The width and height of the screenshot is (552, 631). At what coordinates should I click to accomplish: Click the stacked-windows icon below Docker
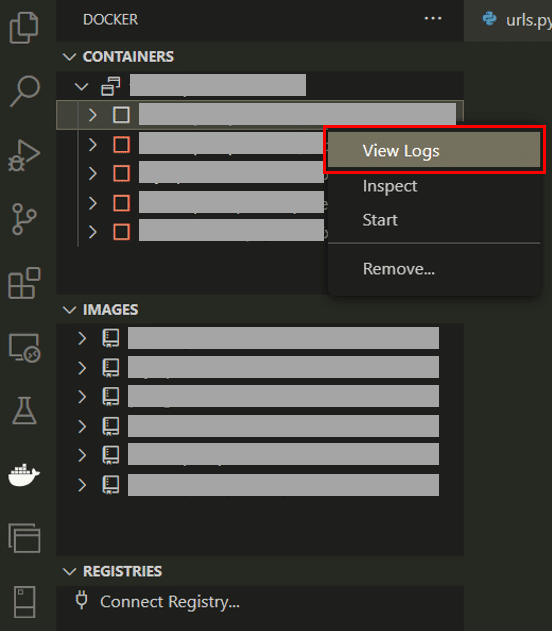pos(24,538)
